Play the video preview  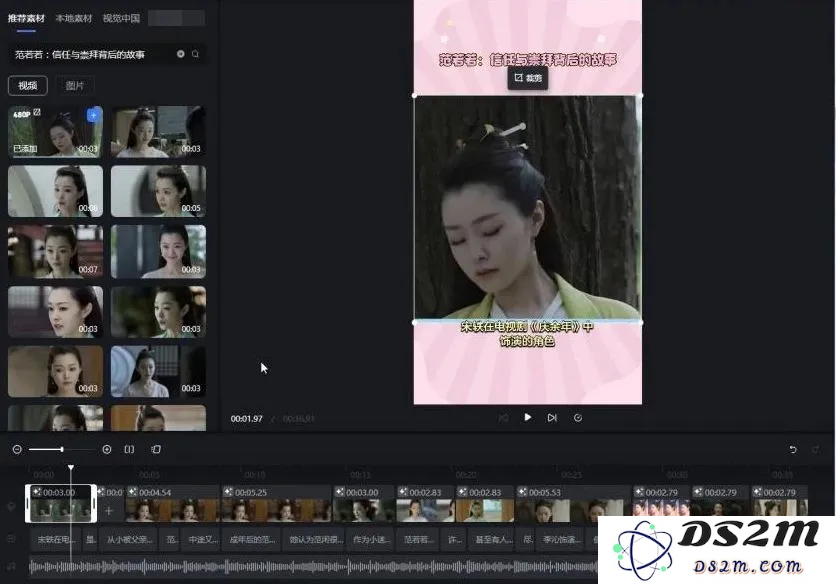pyautogui.click(x=527, y=417)
